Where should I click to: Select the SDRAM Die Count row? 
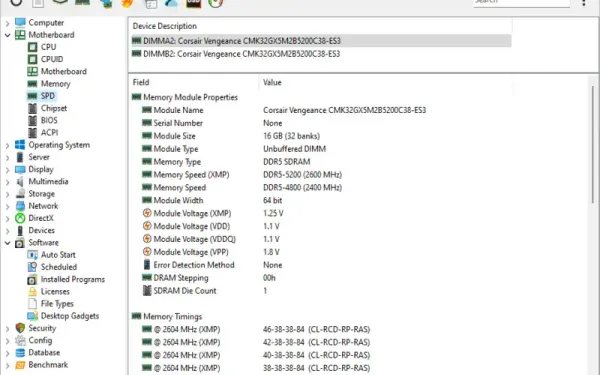tap(321, 291)
